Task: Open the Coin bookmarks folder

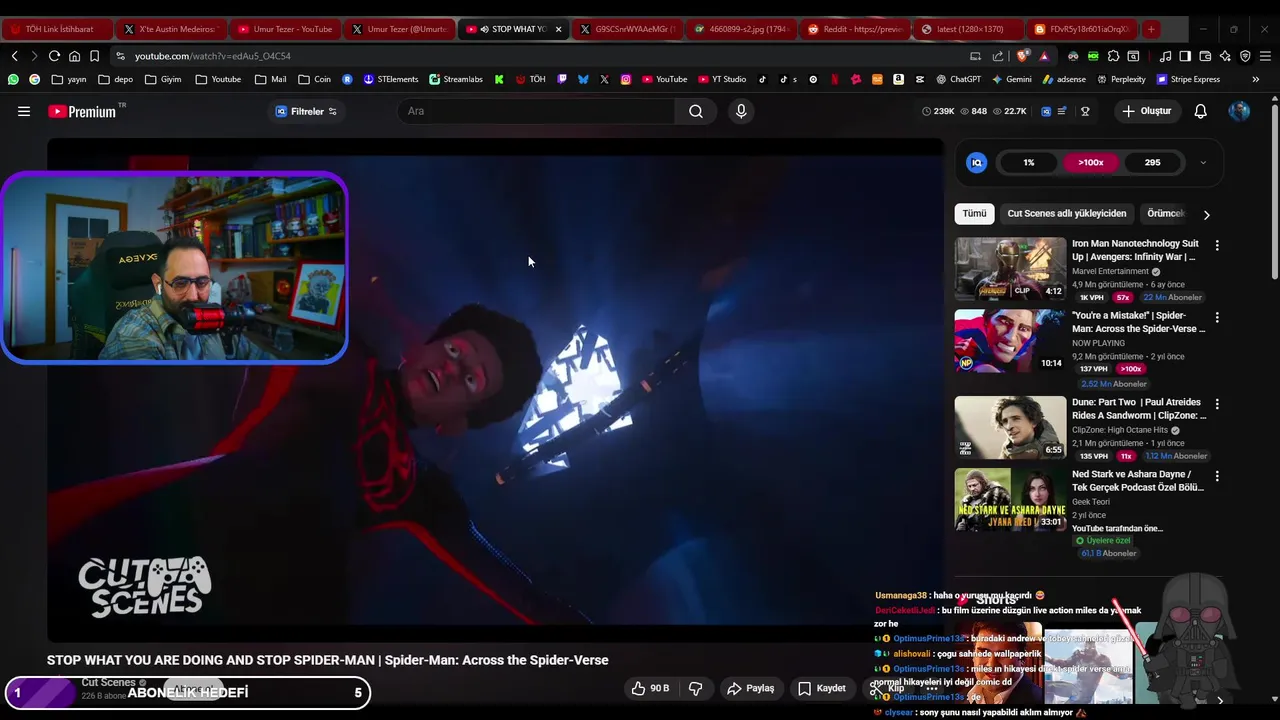Action: tap(314, 79)
